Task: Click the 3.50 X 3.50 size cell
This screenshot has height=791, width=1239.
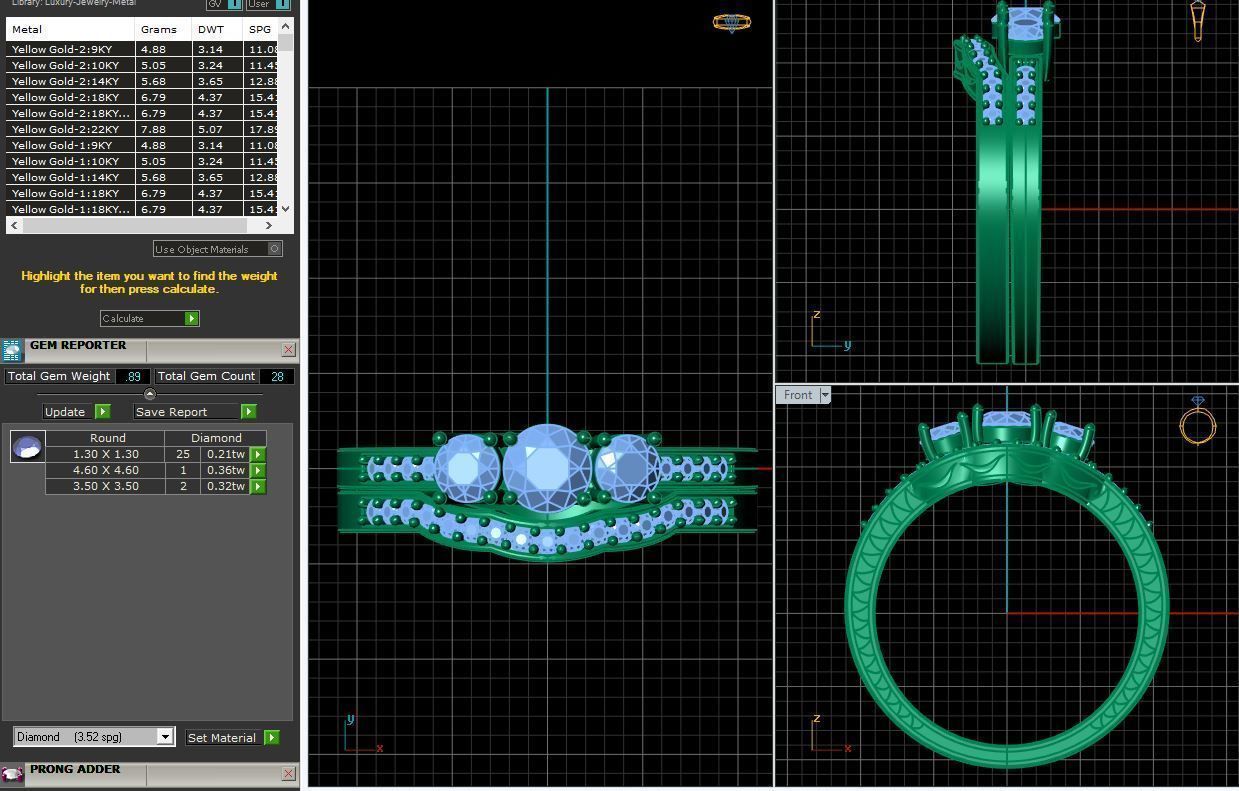Action: click(x=106, y=486)
